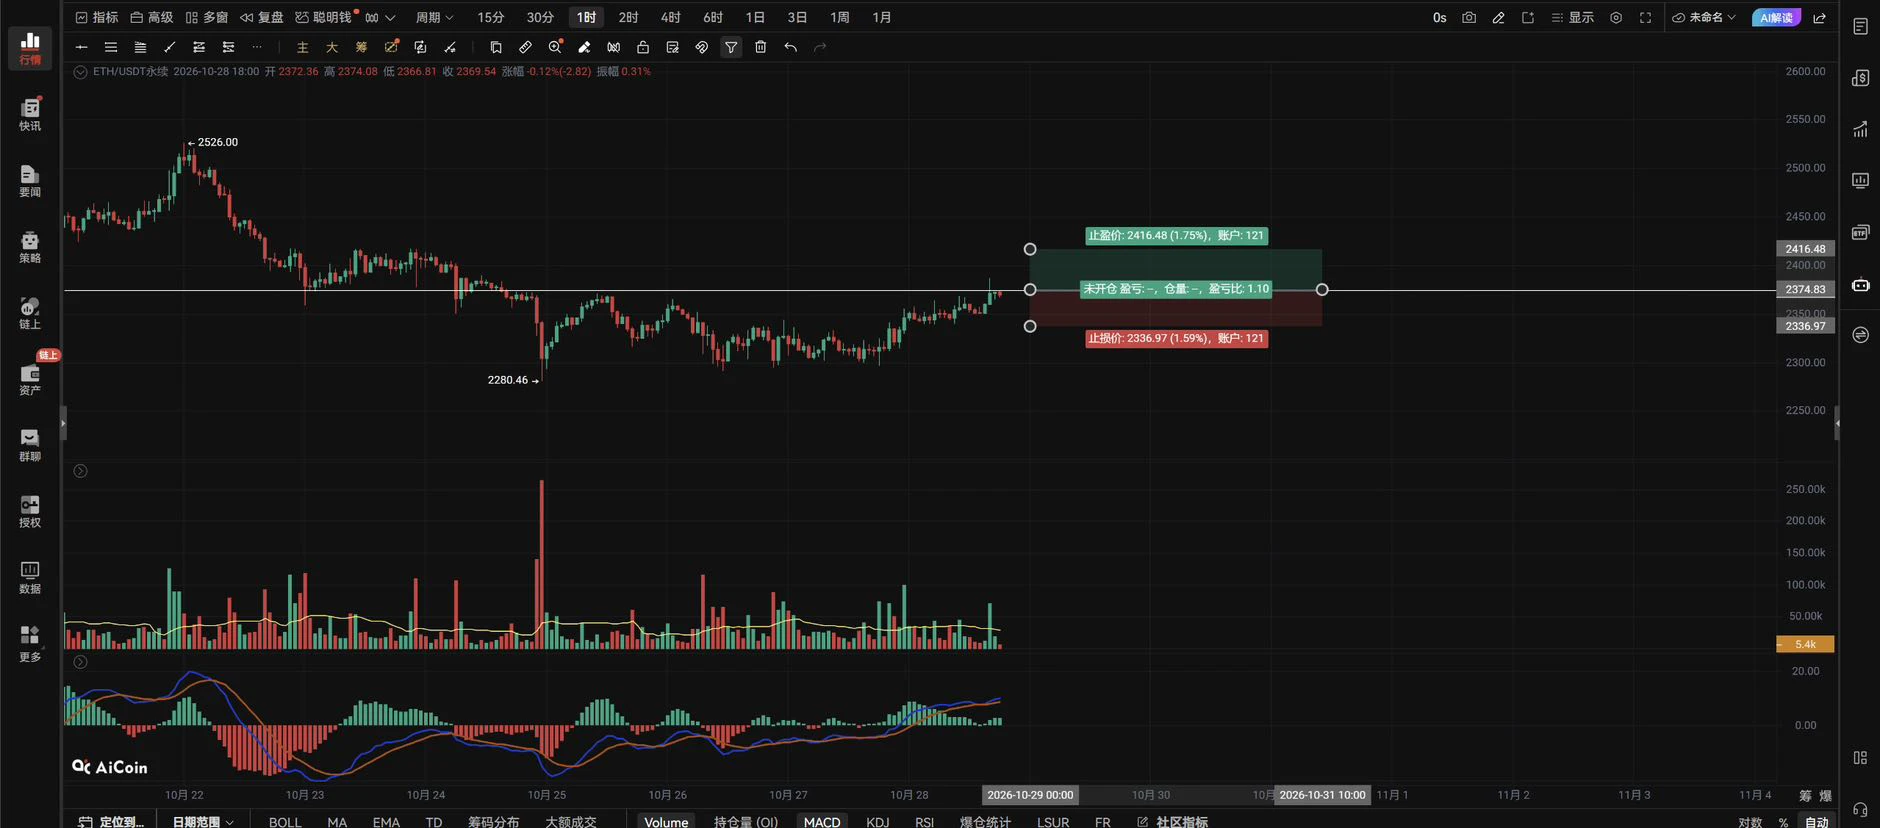Click the filter funnel toolbar icon
Screen dimensions: 1880x828
(x=731, y=47)
